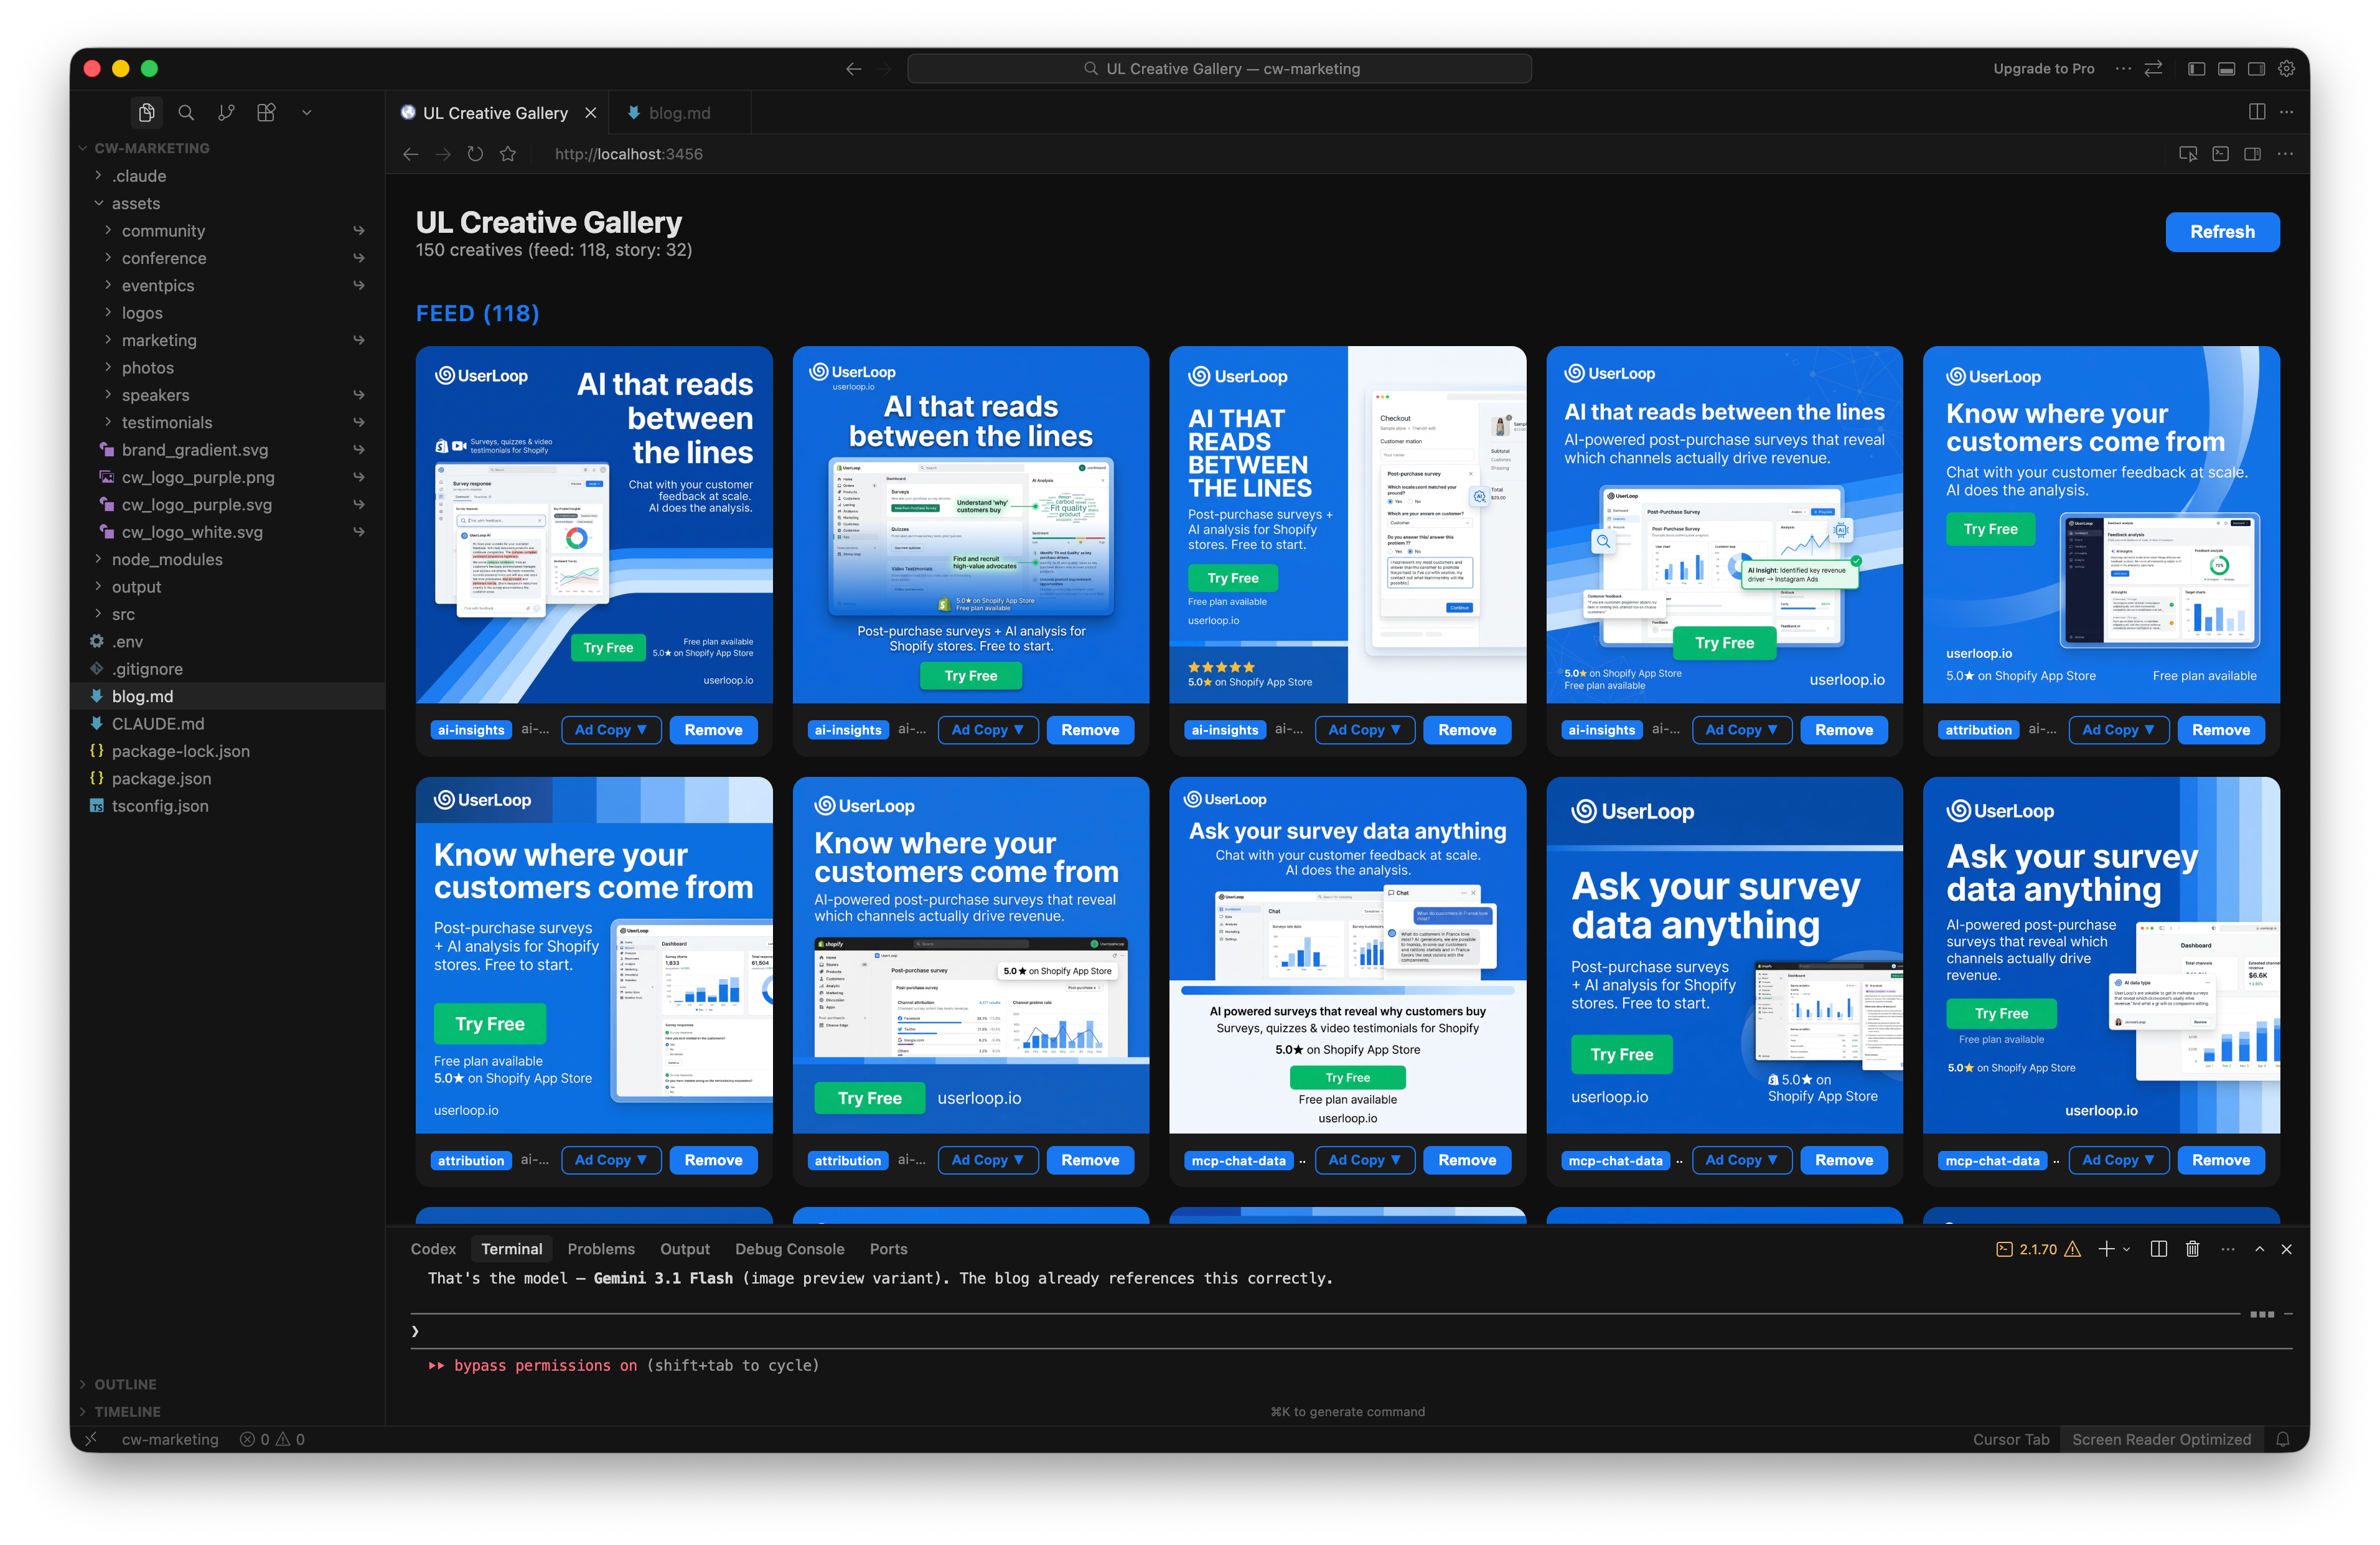This screenshot has height=1545, width=2380.
Task: Toggle the primary sidebar layout icon
Action: click(x=2196, y=69)
